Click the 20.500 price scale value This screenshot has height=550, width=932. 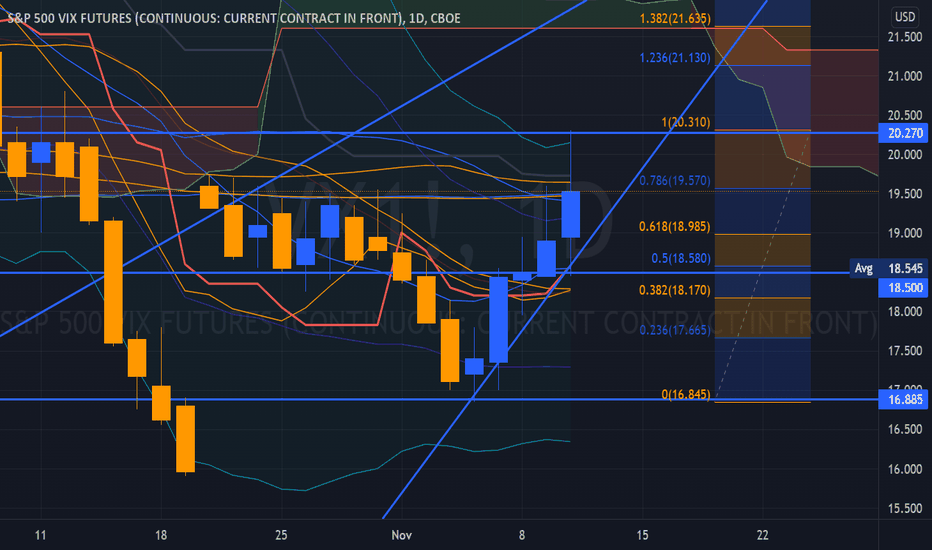point(905,115)
